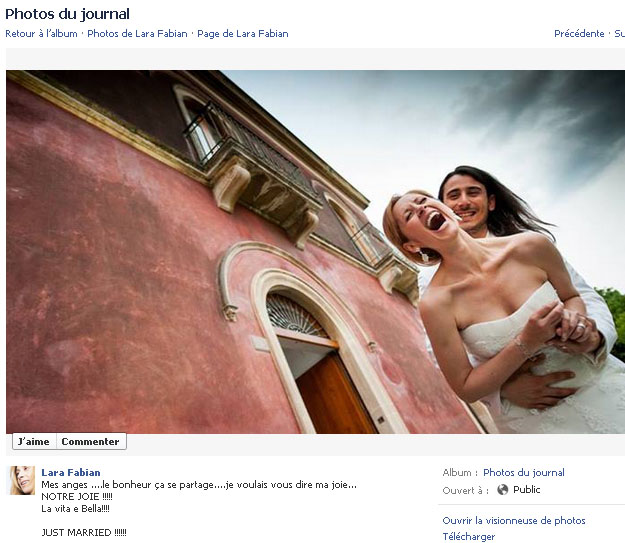
Task: Click the globe icon next to Public
Action: pos(503,490)
